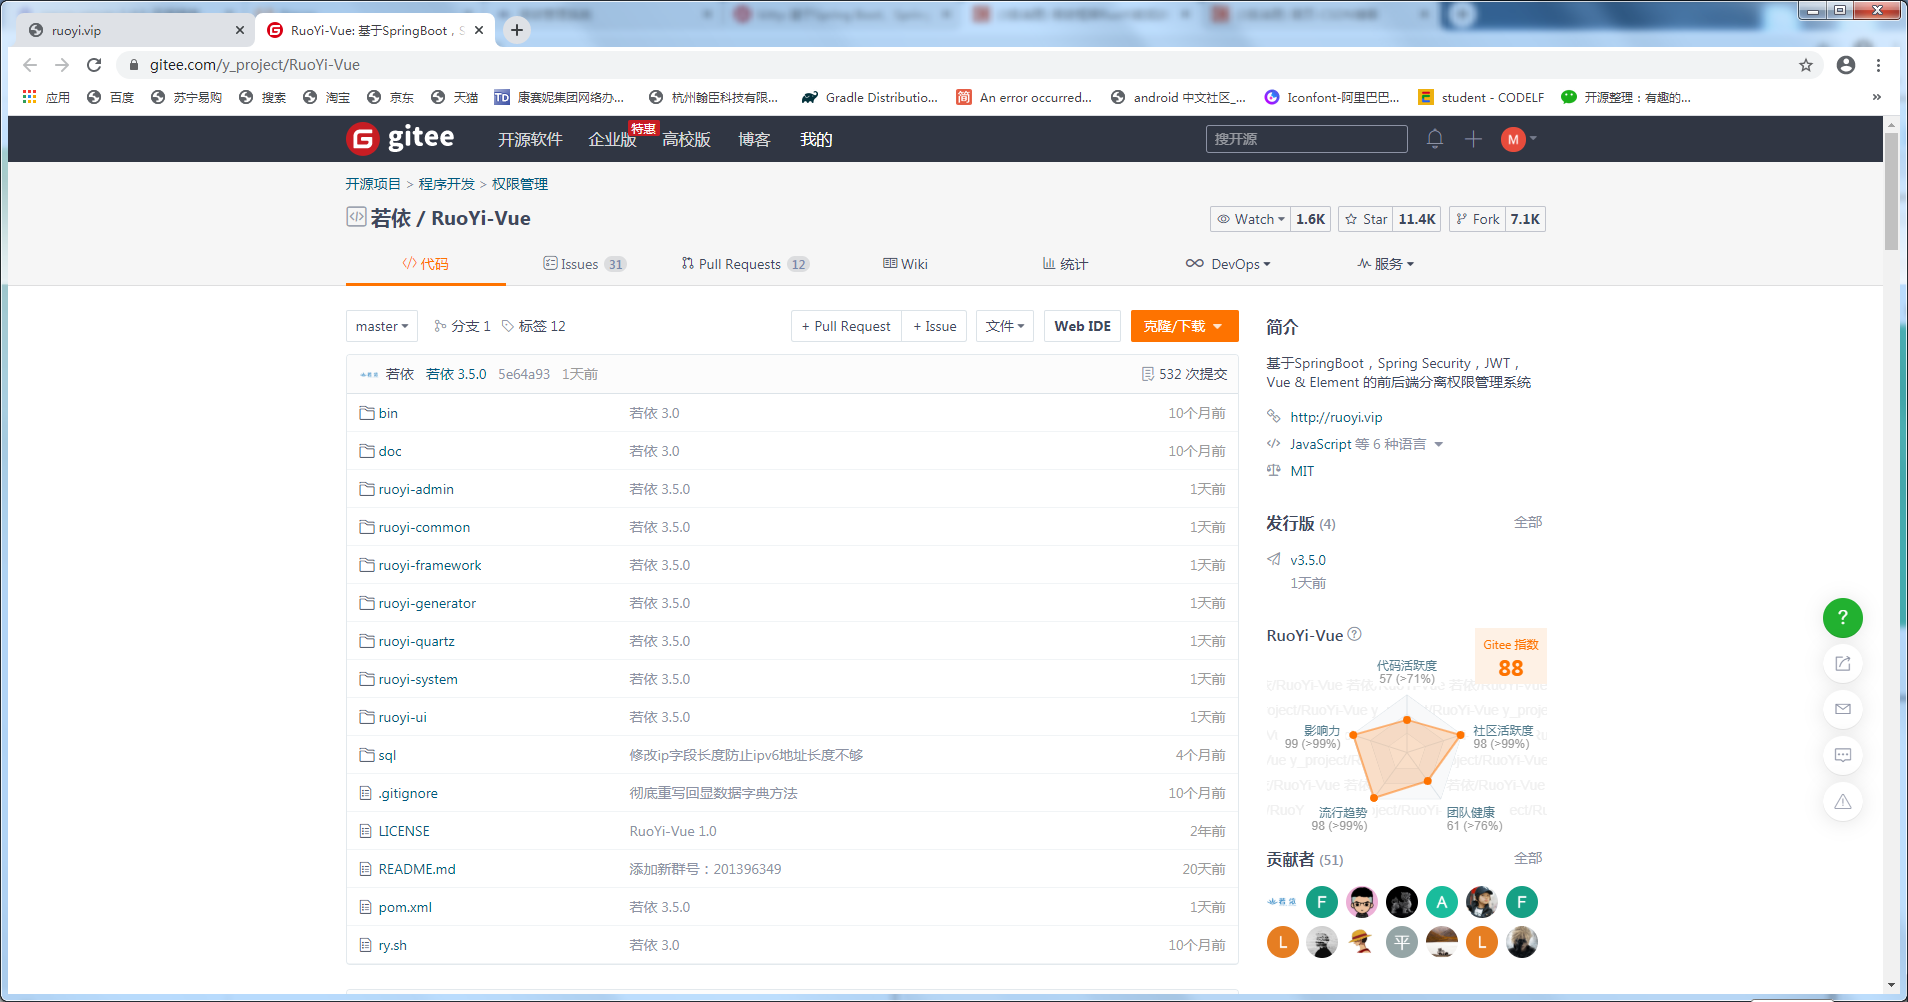Click the Gitee logo in the header

(399, 138)
